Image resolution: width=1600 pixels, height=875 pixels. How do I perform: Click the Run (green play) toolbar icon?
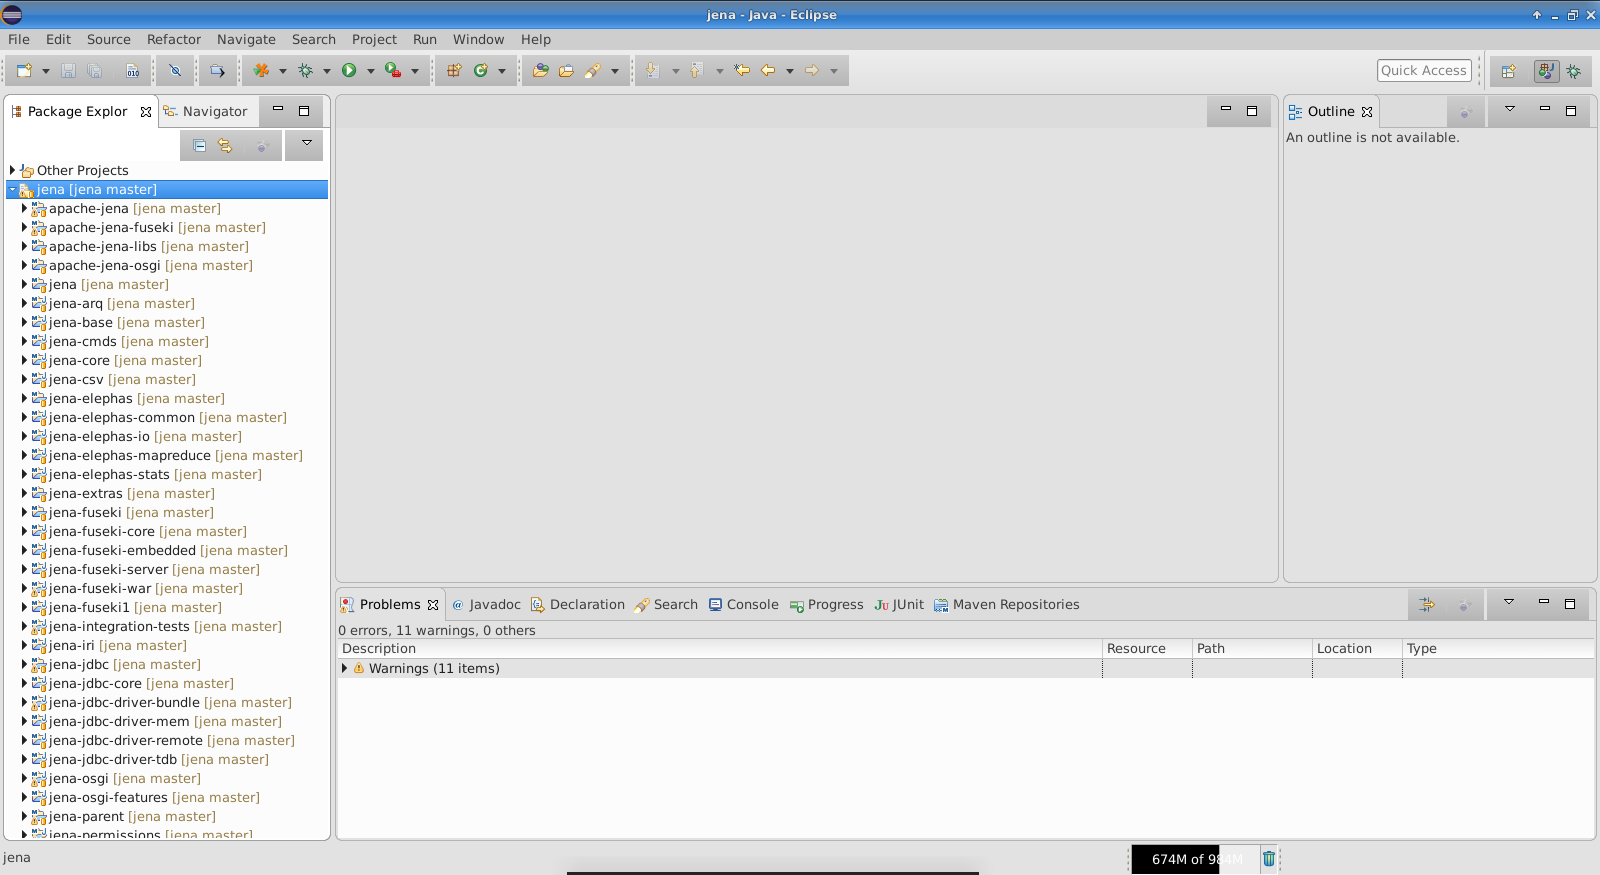(349, 70)
